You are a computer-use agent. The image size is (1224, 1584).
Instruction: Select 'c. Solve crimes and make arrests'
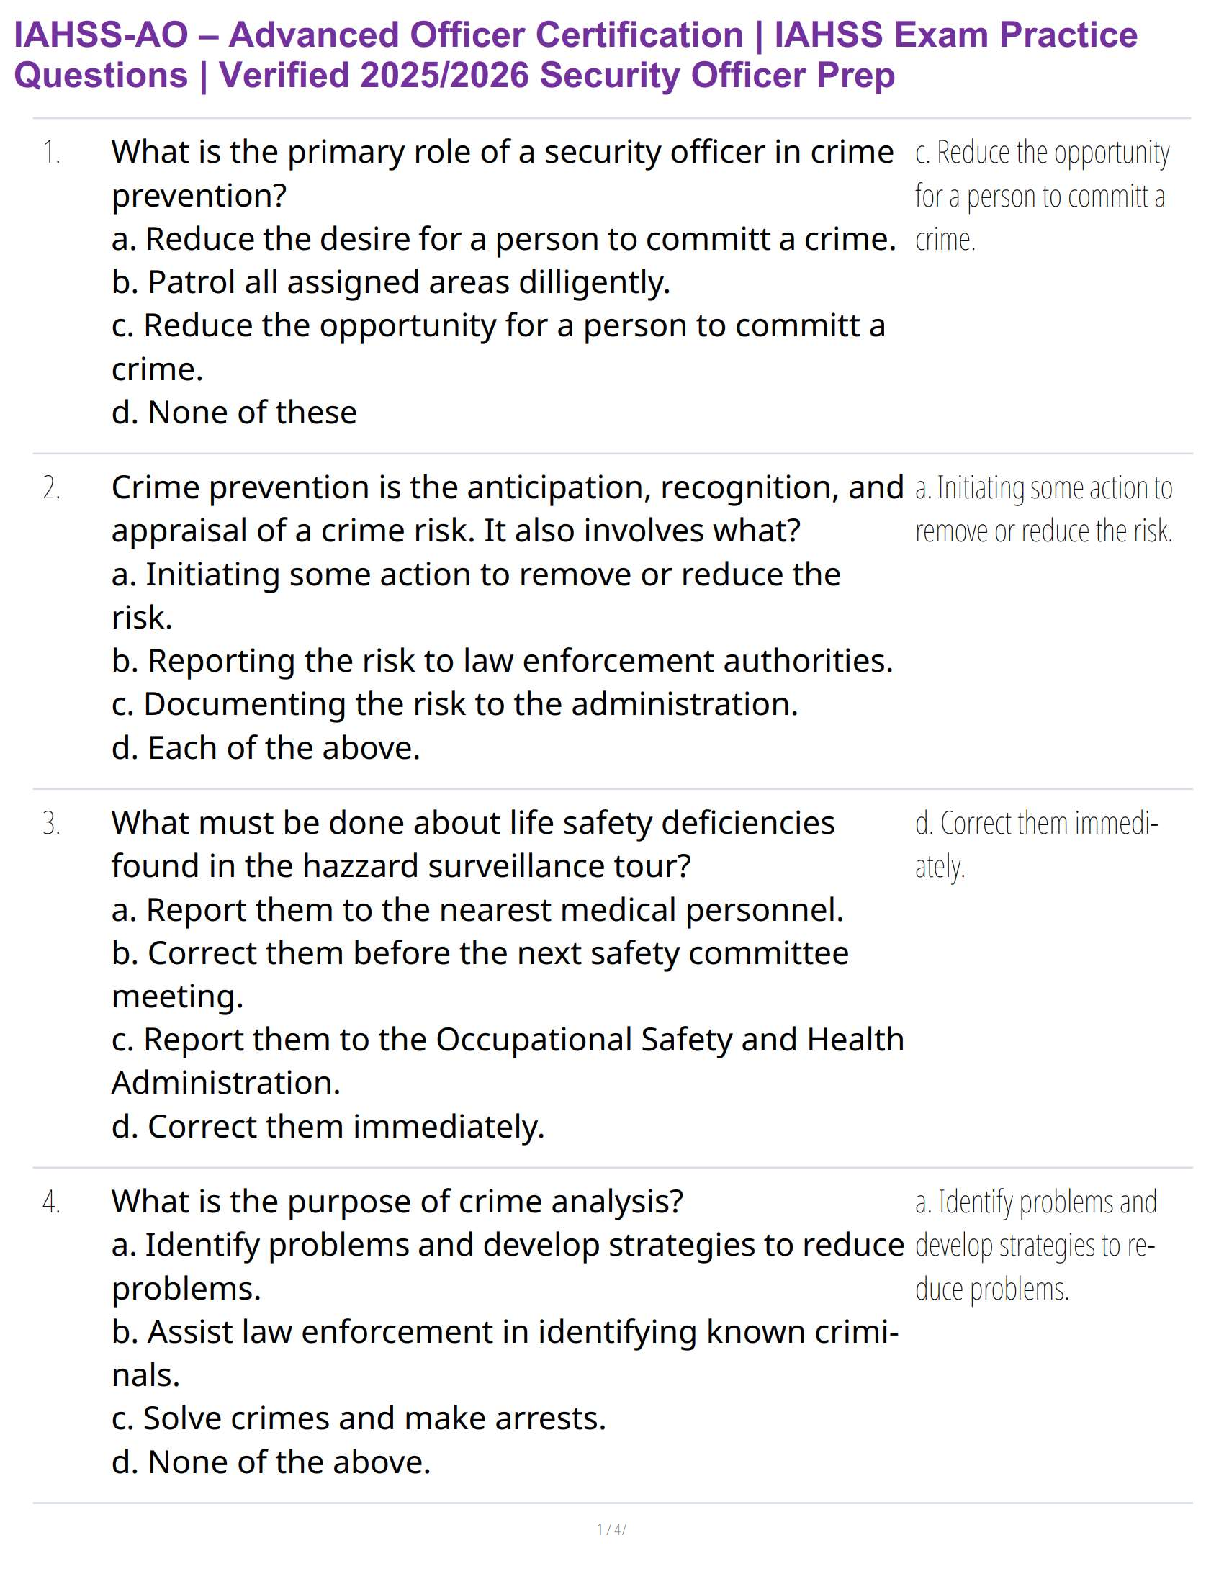pos(359,1418)
